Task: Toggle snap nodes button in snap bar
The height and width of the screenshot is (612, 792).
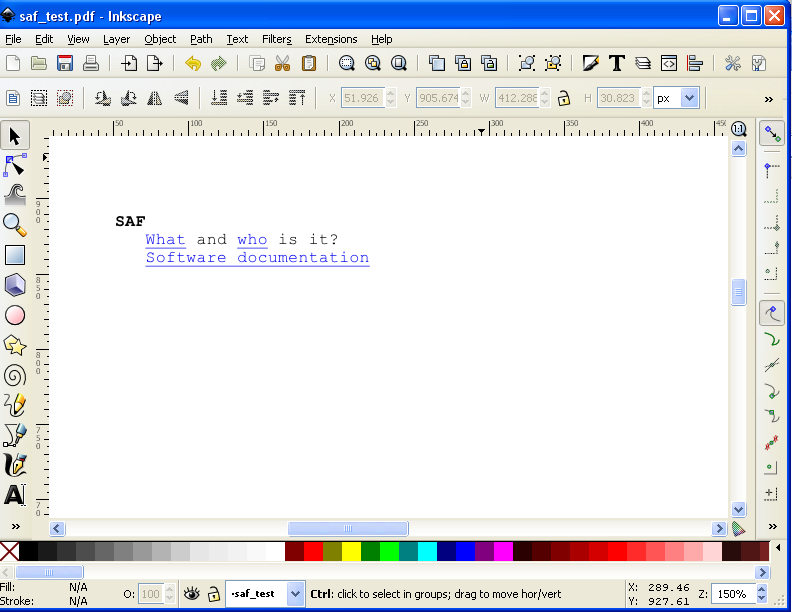Action: [772, 314]
